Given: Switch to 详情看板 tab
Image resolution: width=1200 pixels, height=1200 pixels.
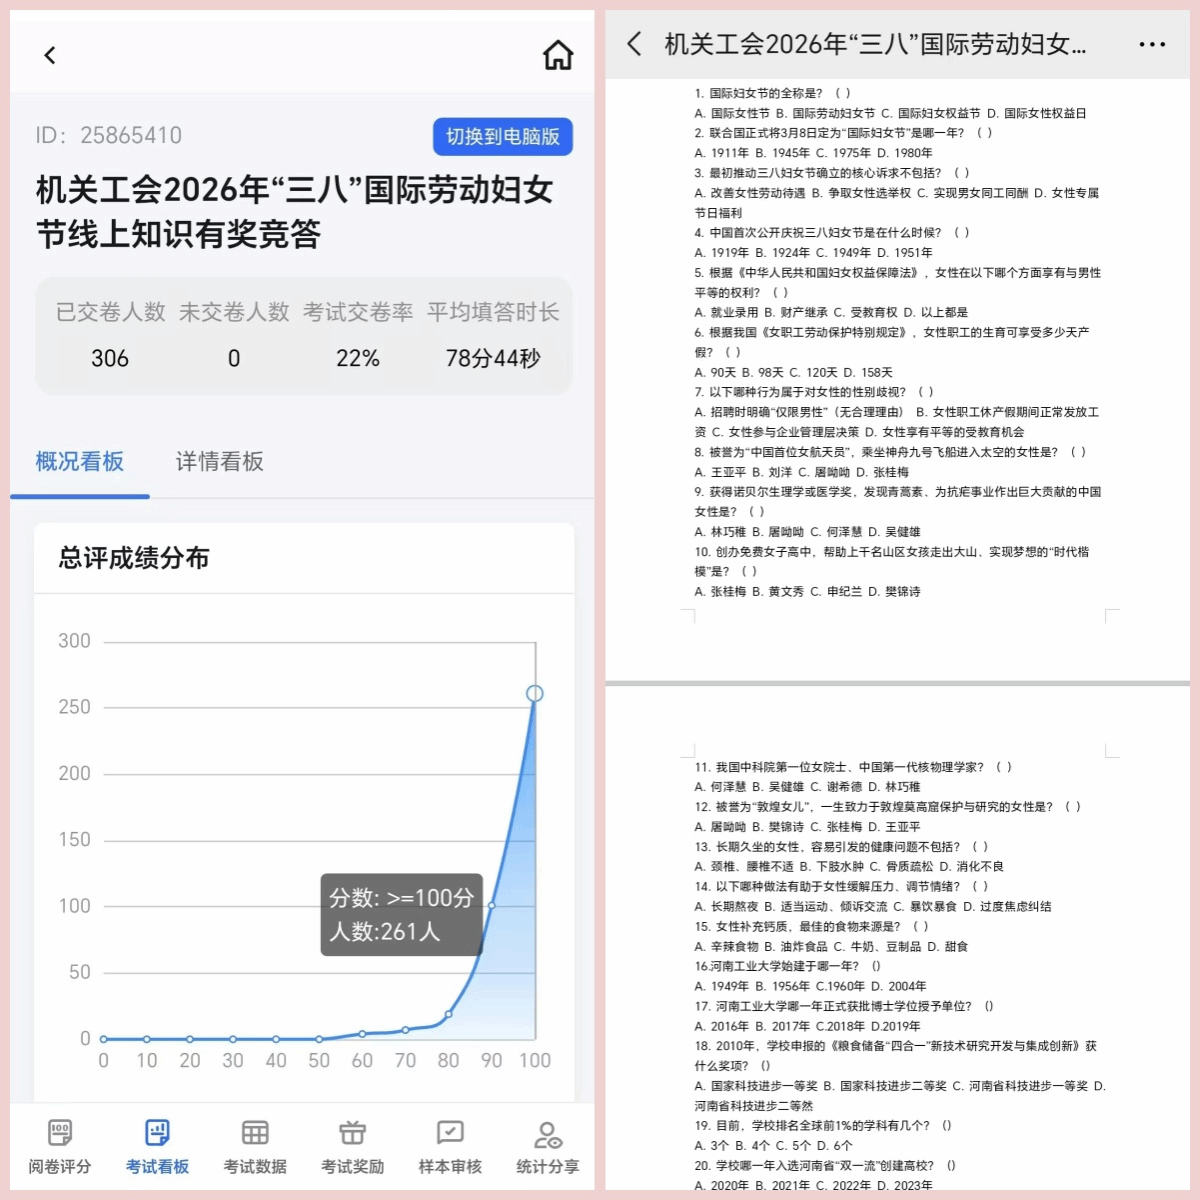Looking at the screenshot, I should click(x=220, y=462).
